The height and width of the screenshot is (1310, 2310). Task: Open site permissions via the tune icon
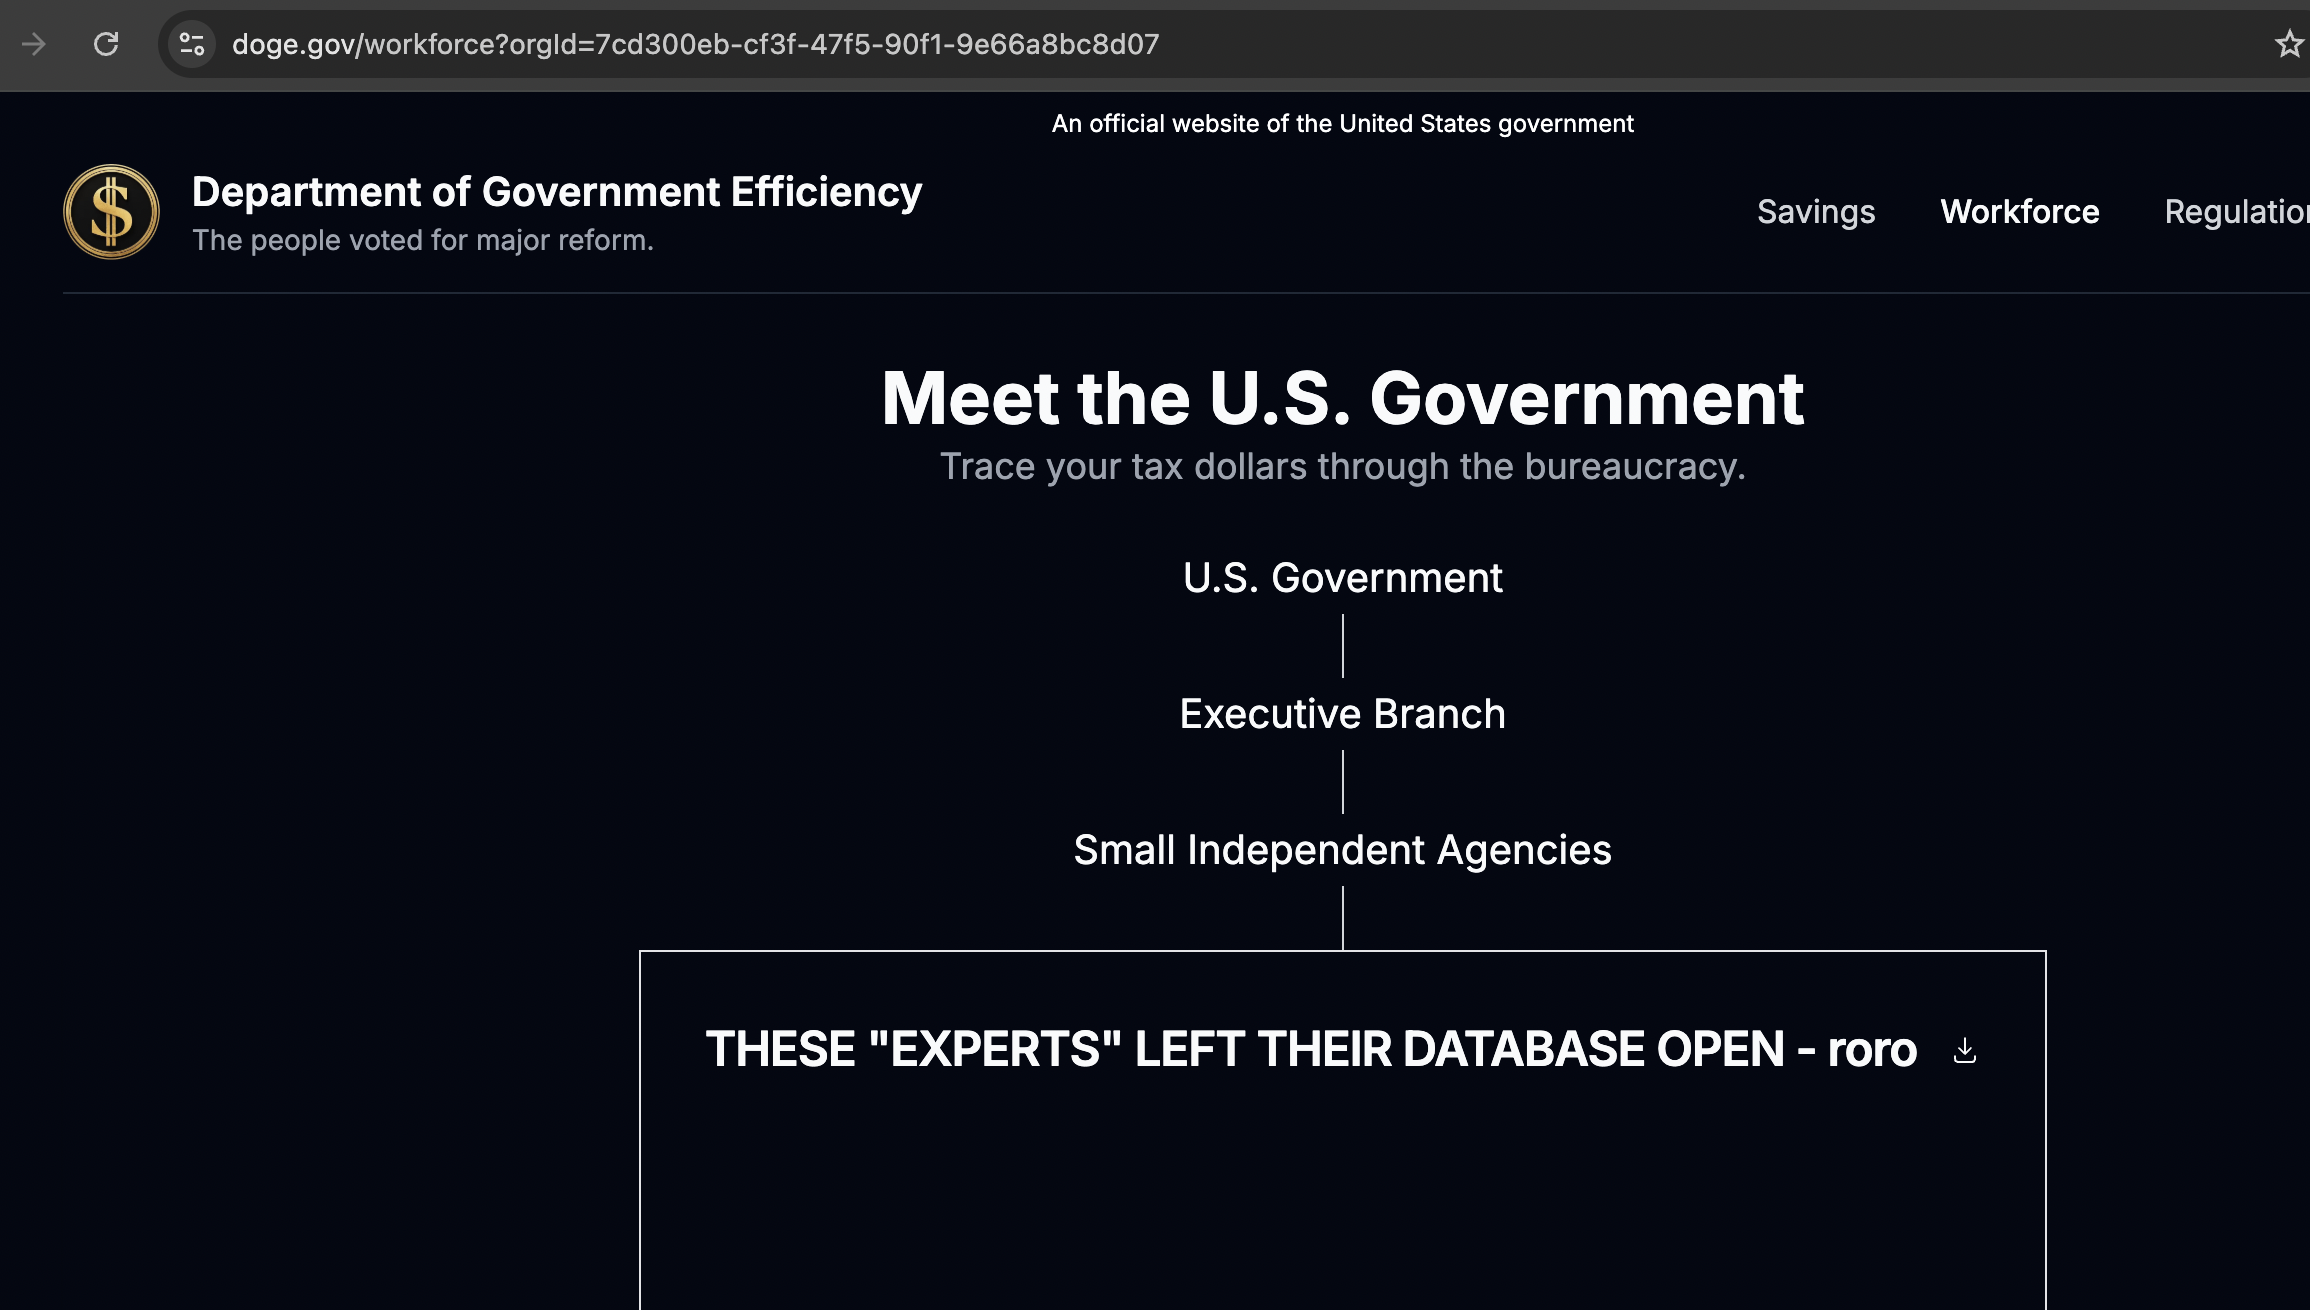coord(190,44)
